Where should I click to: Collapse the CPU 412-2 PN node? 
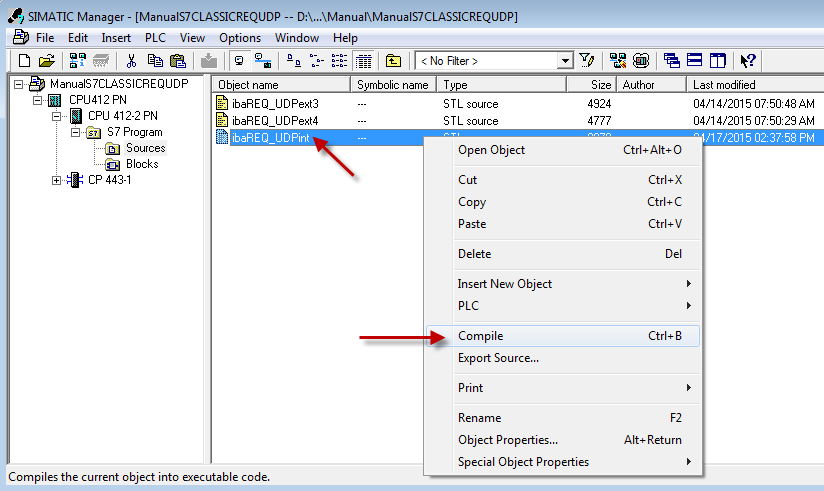[56, 116]
